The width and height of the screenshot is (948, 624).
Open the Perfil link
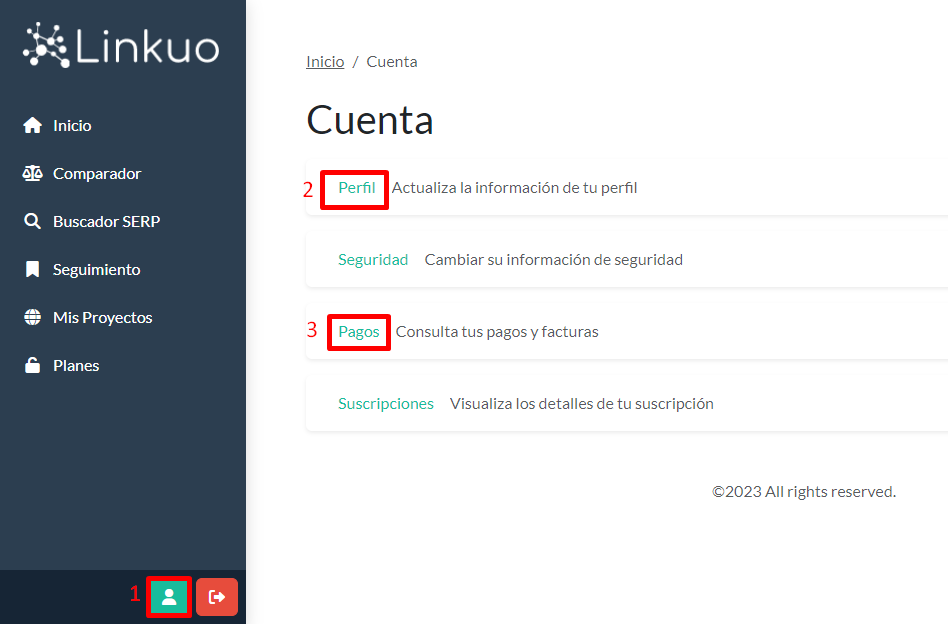[357, 188]
